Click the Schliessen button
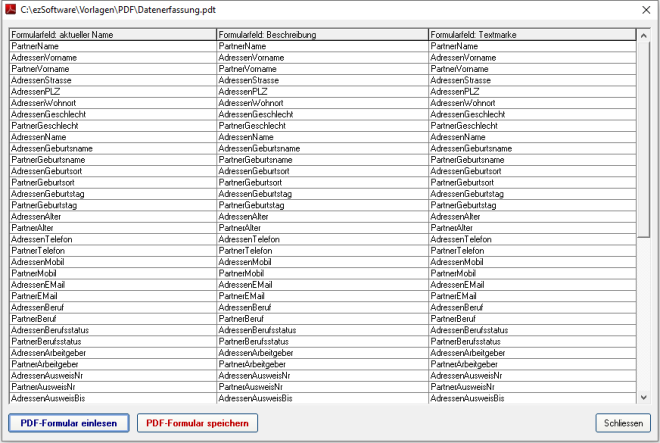Screen dimensions: 660x443 point(623,423)
